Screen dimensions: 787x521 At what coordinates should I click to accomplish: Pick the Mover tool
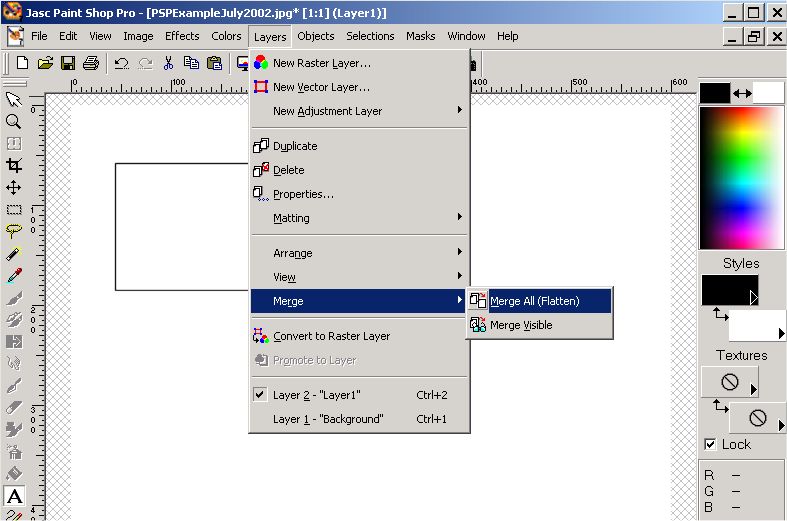[14, 188]
